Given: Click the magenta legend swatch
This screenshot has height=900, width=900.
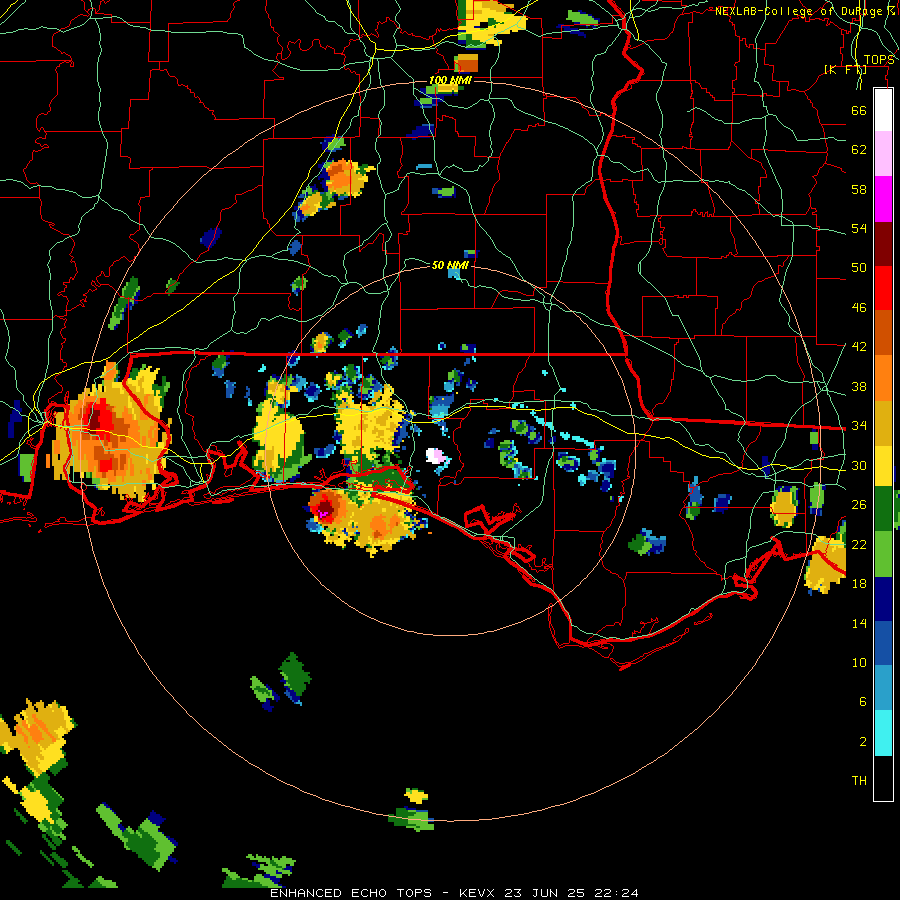Looking at the screenshot, I should click(x=883, y=199).
